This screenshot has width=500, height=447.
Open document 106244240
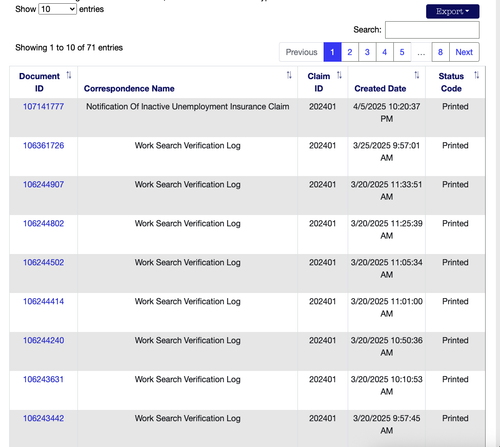click(43, 341)
